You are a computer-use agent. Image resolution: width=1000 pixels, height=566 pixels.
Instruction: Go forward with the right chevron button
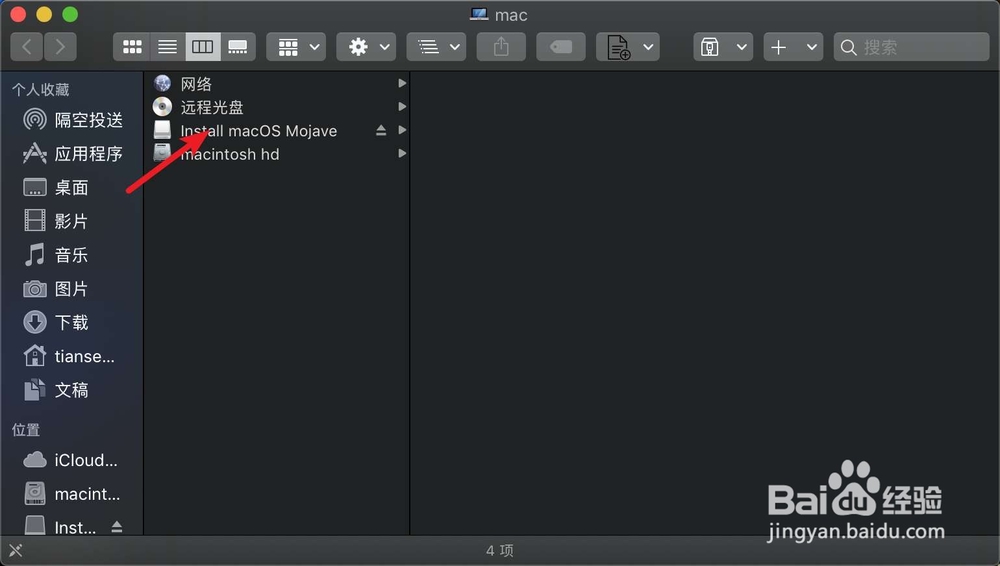[x=60, y=47]
